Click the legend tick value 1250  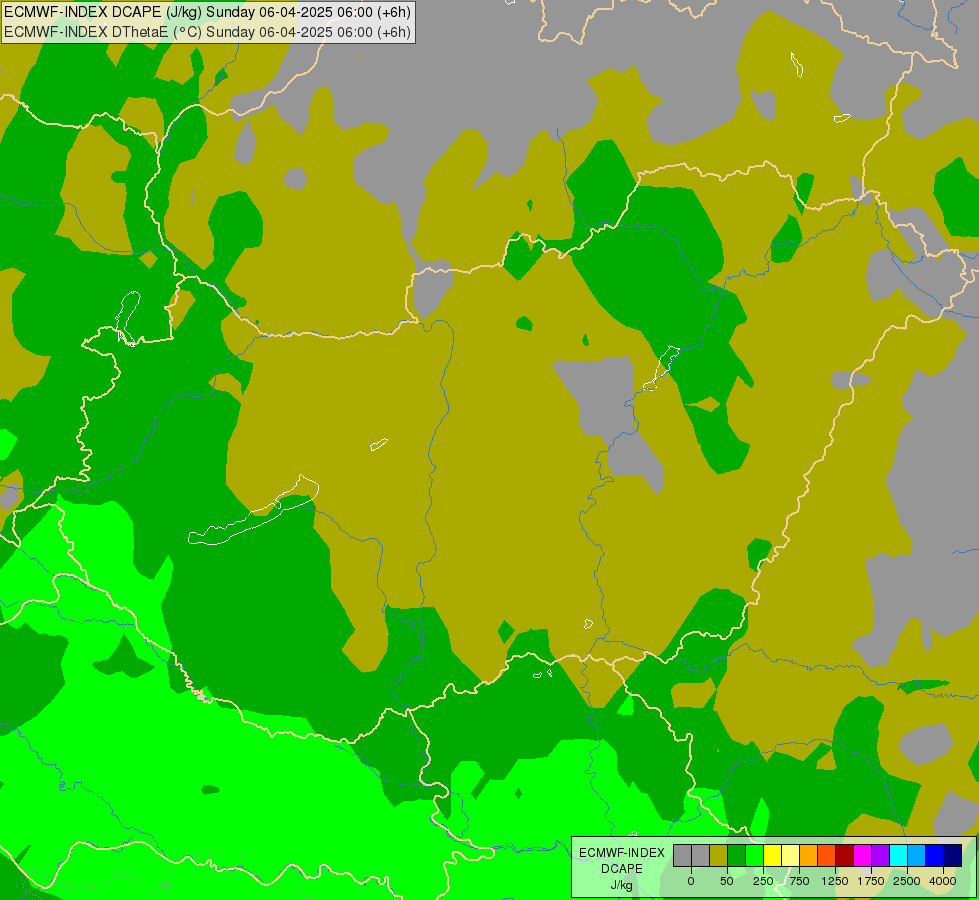click(835, 881)
